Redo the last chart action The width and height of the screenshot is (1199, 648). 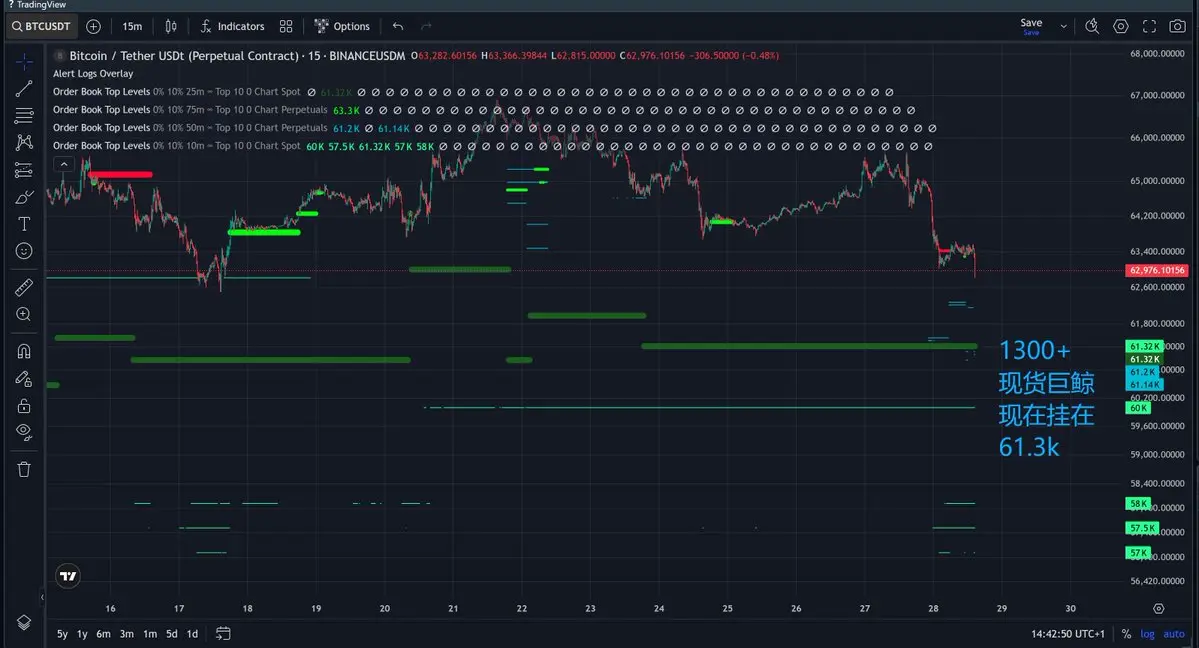[x=426, y=26]
